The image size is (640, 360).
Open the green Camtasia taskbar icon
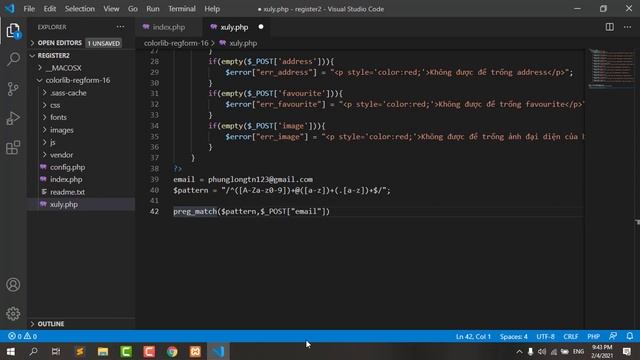[x=126, y=351]
